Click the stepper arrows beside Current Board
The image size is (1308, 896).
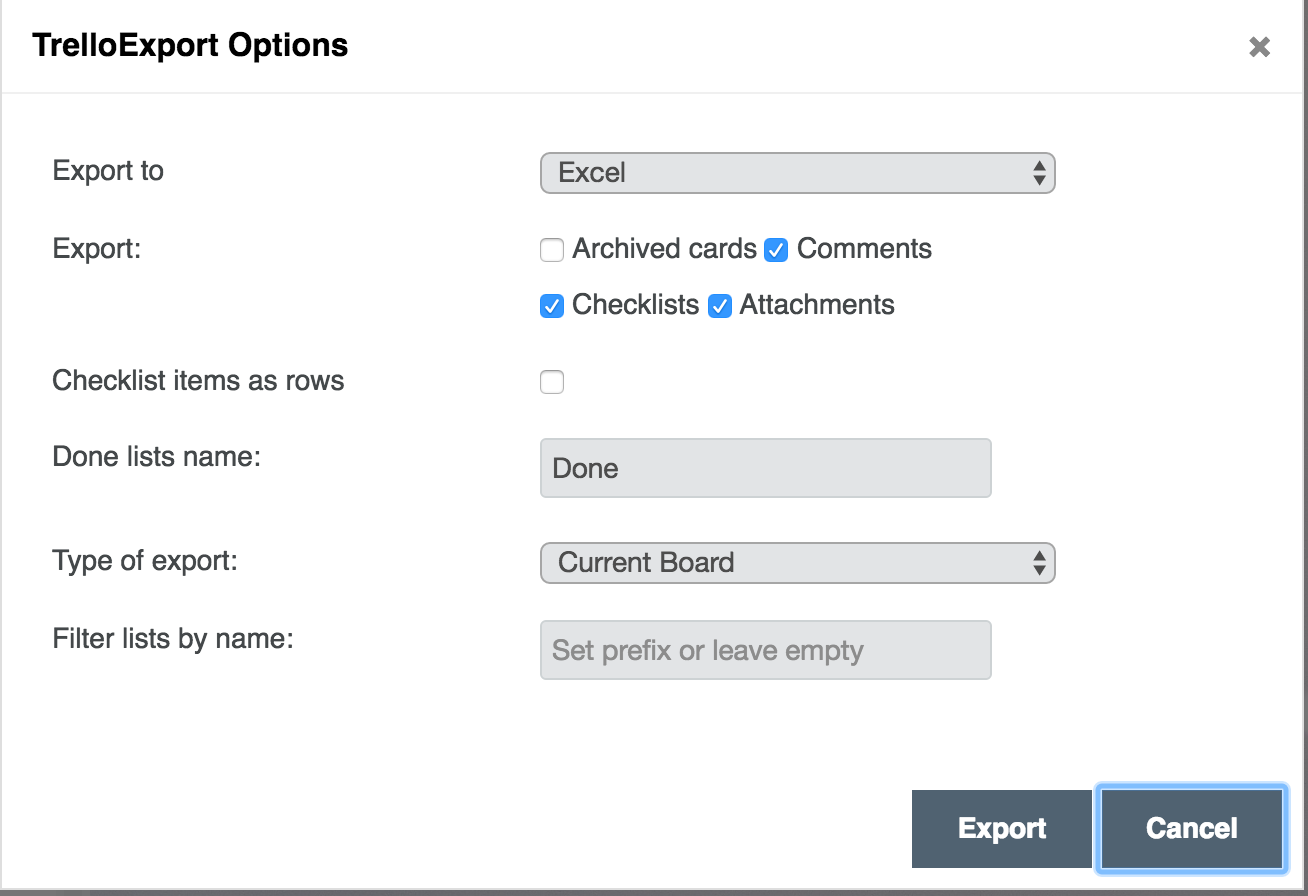1042,562
